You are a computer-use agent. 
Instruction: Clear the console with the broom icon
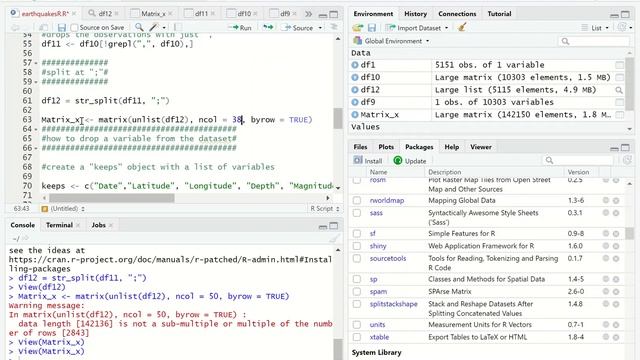click(334, 238)
